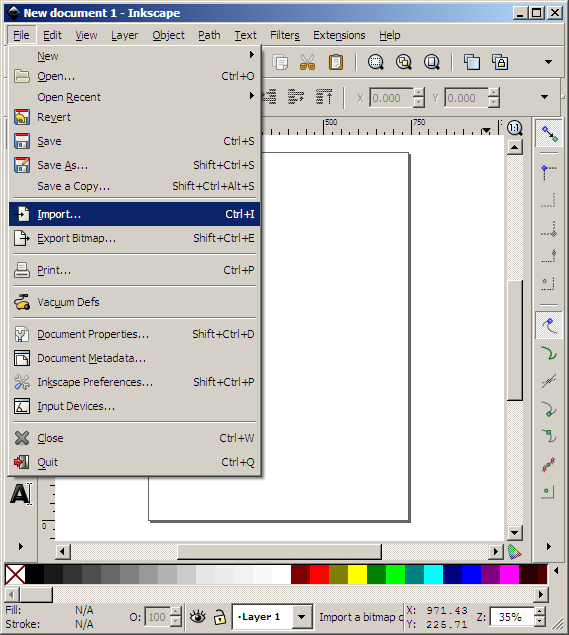The image size is (569, 635).
Task: Toggle Enable snapping button at top right
Action: (549, 134)
